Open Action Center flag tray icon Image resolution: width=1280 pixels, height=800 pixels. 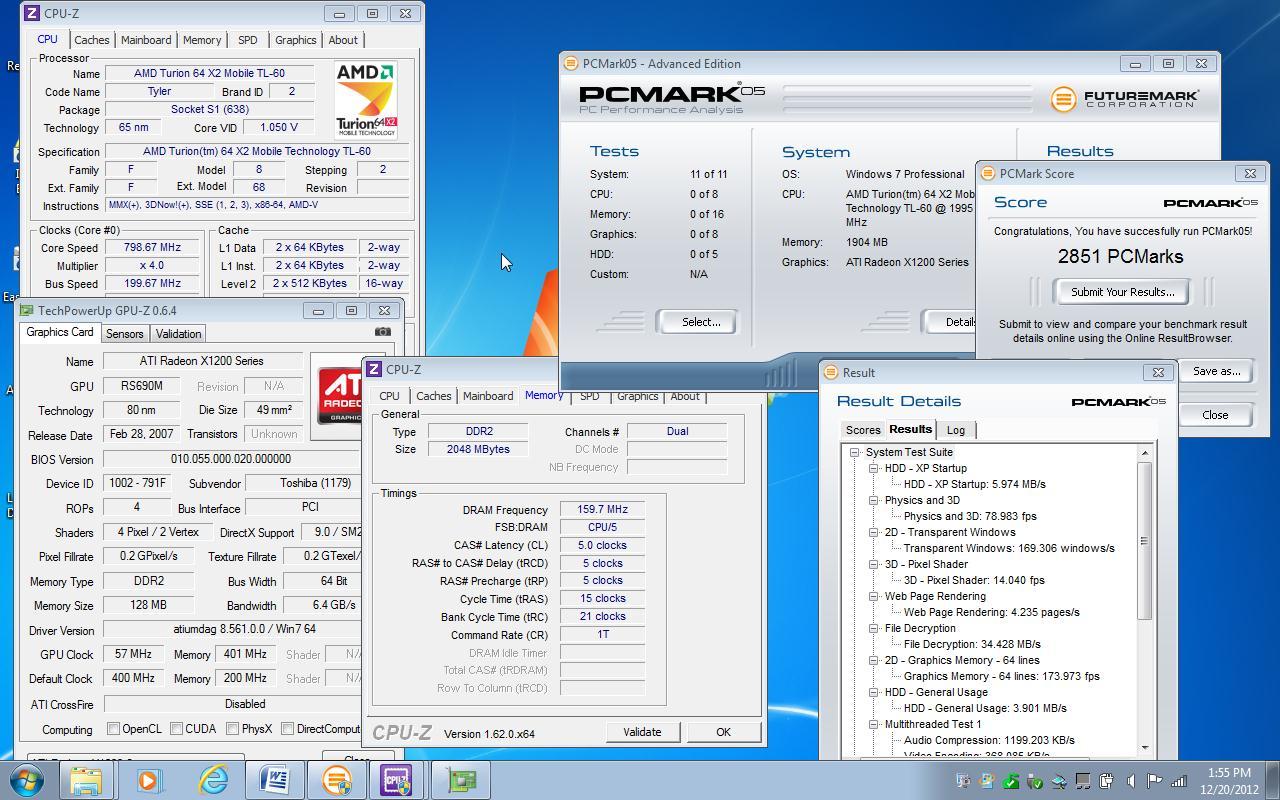click(x=1154, y=781)
